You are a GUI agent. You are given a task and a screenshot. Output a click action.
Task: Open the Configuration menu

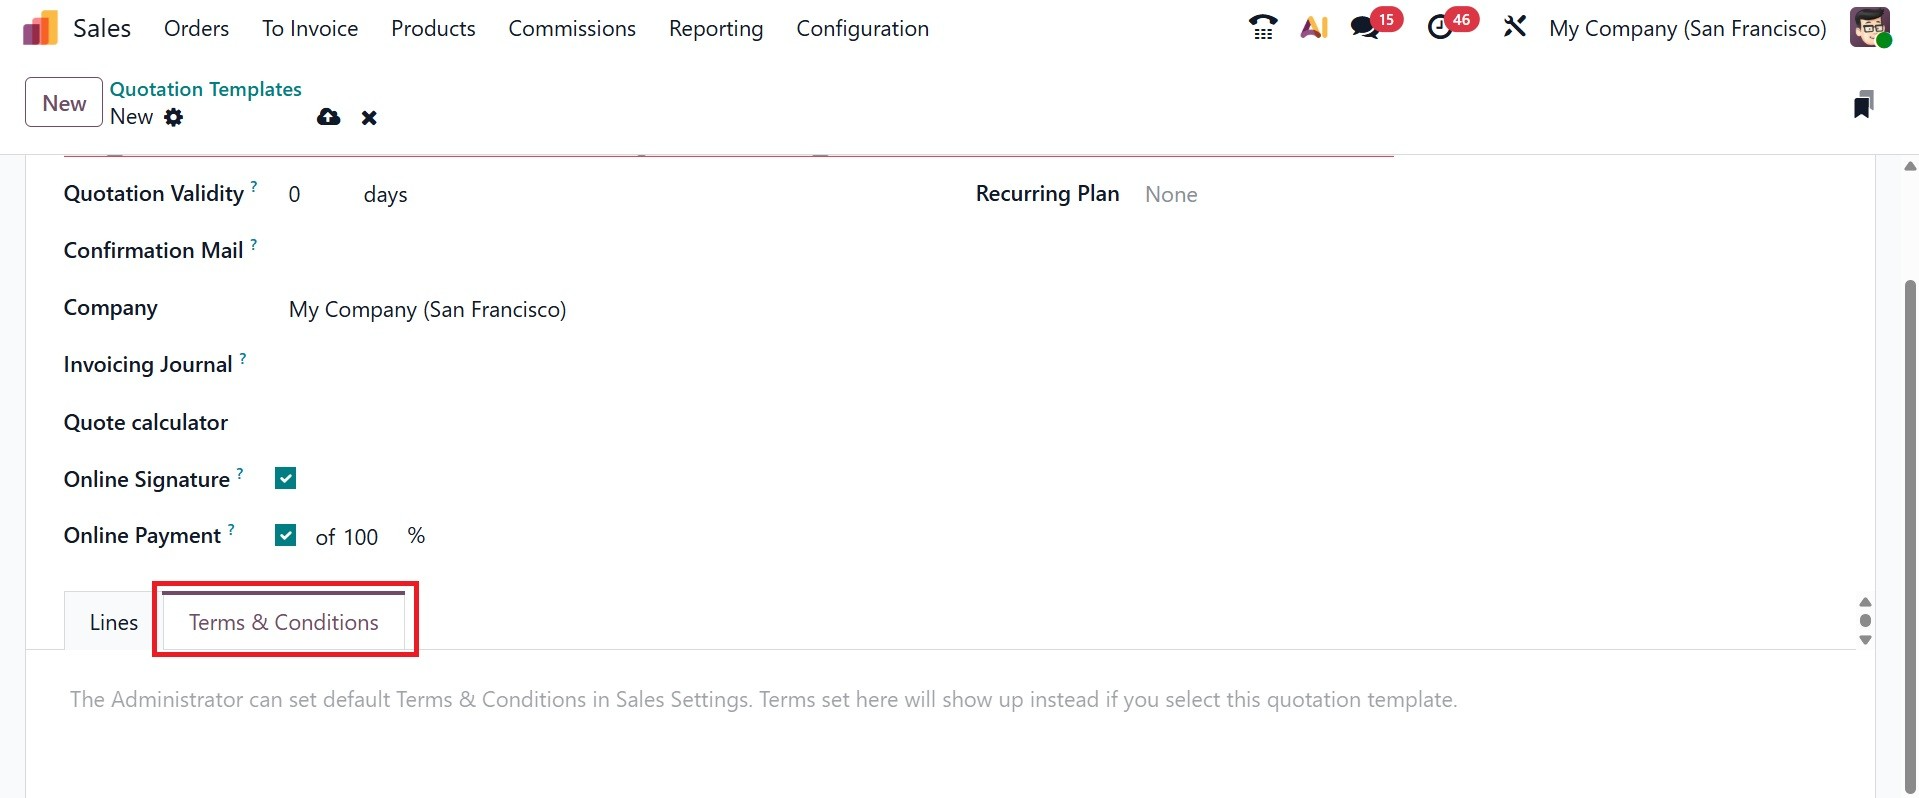tap(862, 29)
